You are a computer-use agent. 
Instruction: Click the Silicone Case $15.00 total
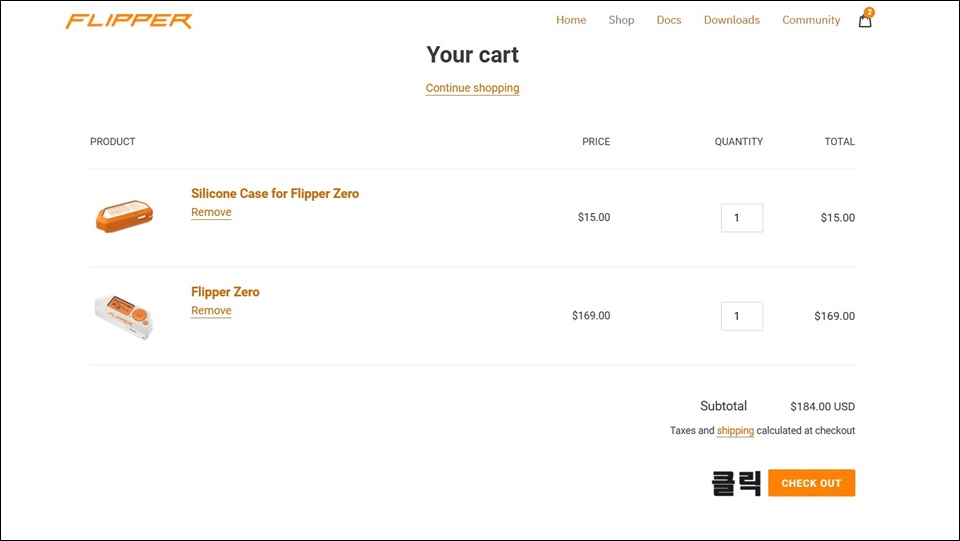pos(838,218)
